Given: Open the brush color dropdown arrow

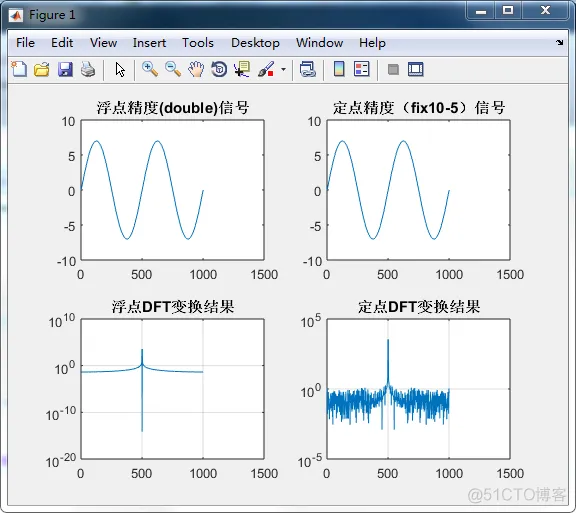Looking at the screenshot, I should point(283,69).
